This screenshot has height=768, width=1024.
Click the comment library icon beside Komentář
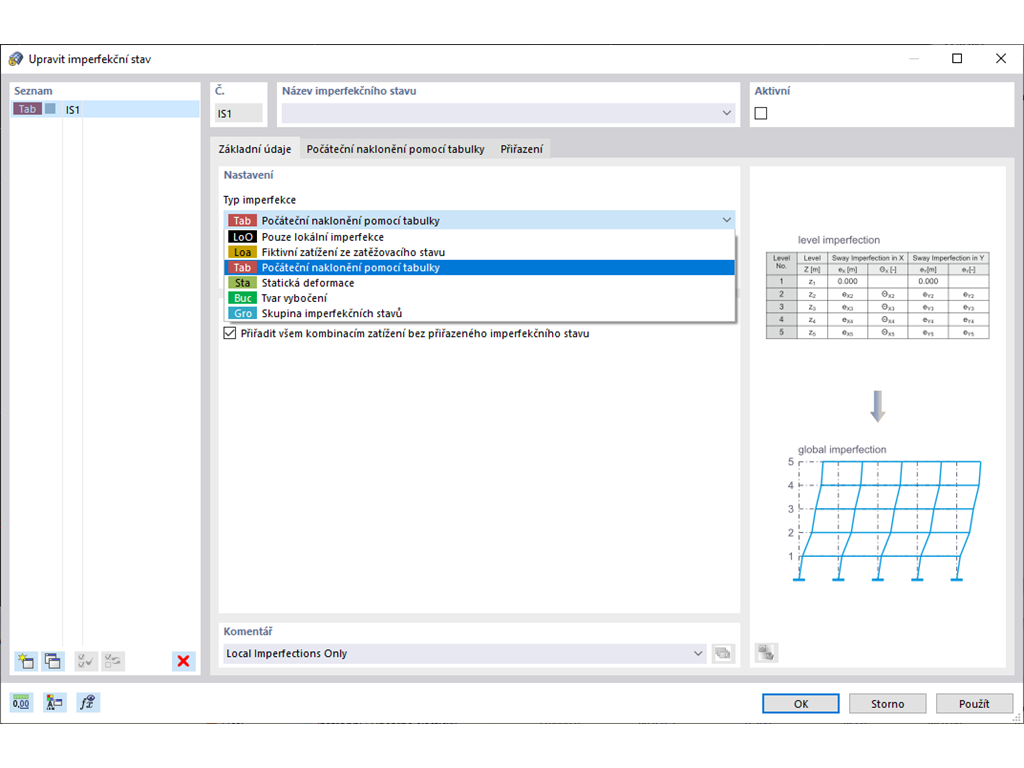coord(723,653)
